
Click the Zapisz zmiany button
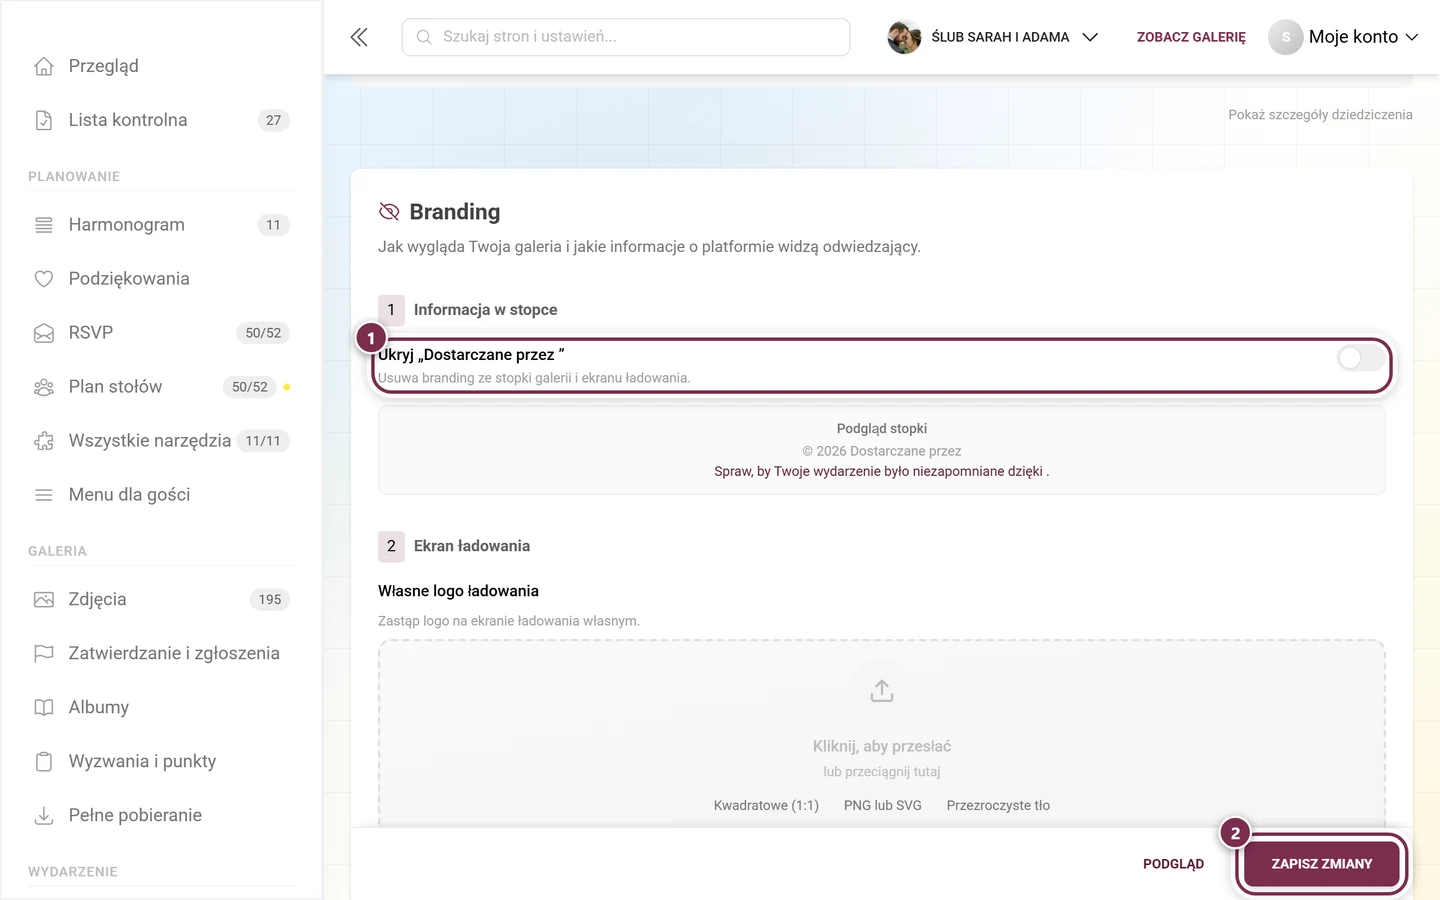pos(1321,864)
